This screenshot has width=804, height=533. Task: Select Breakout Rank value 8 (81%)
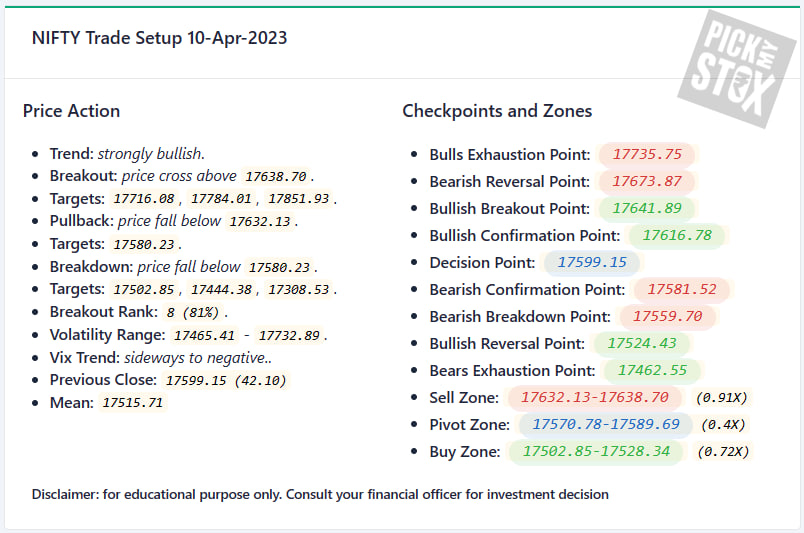(193, 312)
